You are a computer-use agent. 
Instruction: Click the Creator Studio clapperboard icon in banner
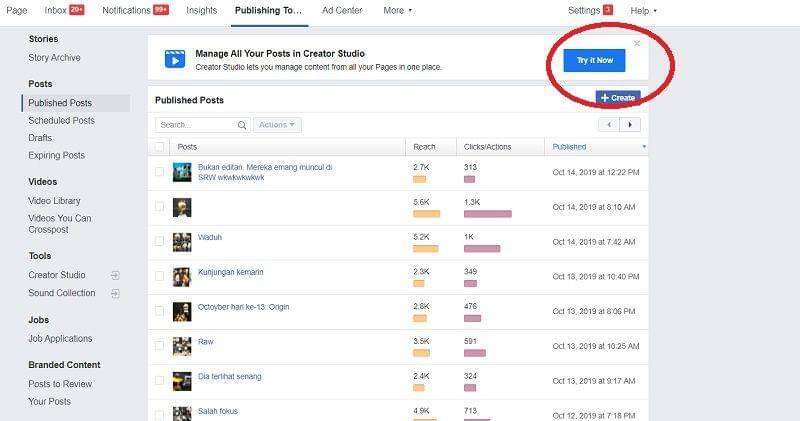pos(175,59)
